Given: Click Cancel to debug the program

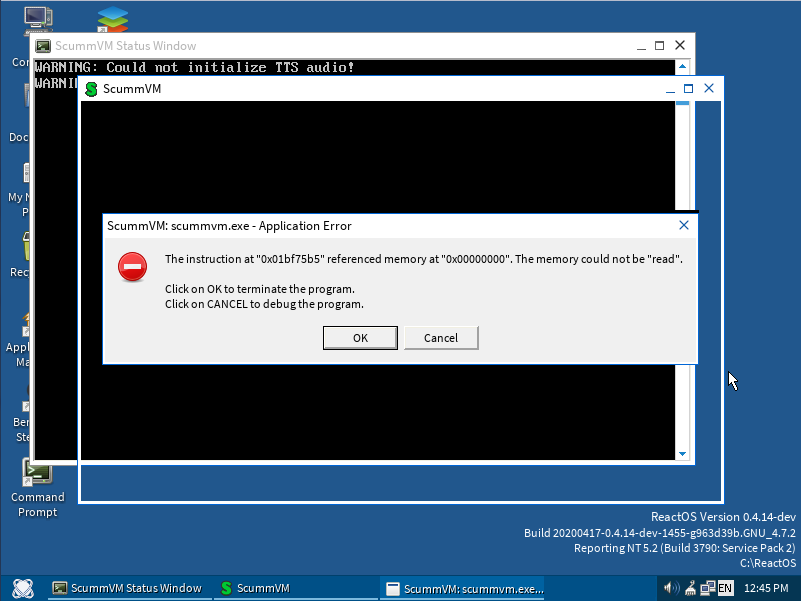Looking at the screenshot, I should coord(441,338).
